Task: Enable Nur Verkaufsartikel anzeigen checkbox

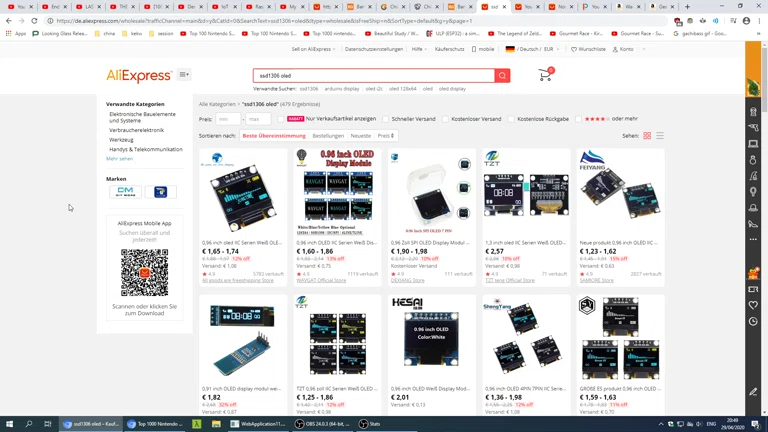Action: 283,119
